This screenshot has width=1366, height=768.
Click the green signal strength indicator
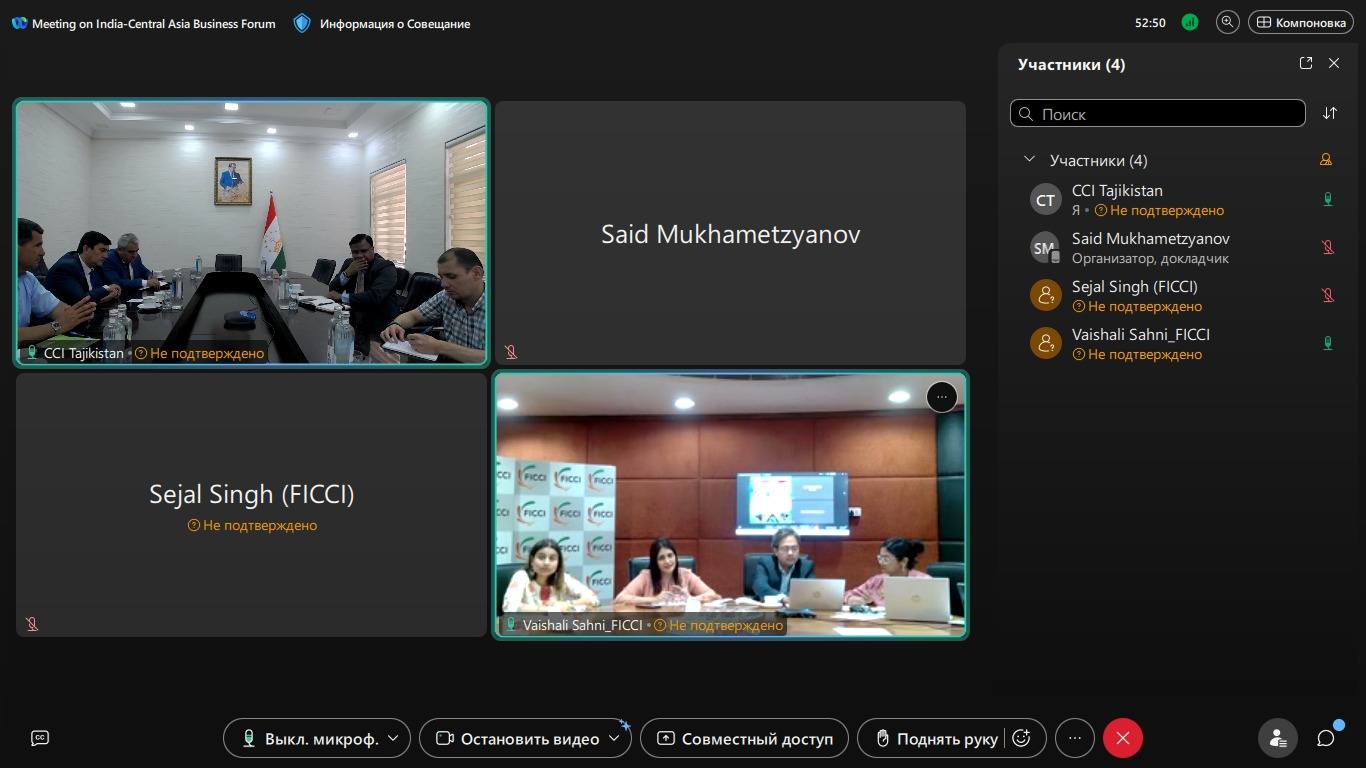(x=1189, y=22)
